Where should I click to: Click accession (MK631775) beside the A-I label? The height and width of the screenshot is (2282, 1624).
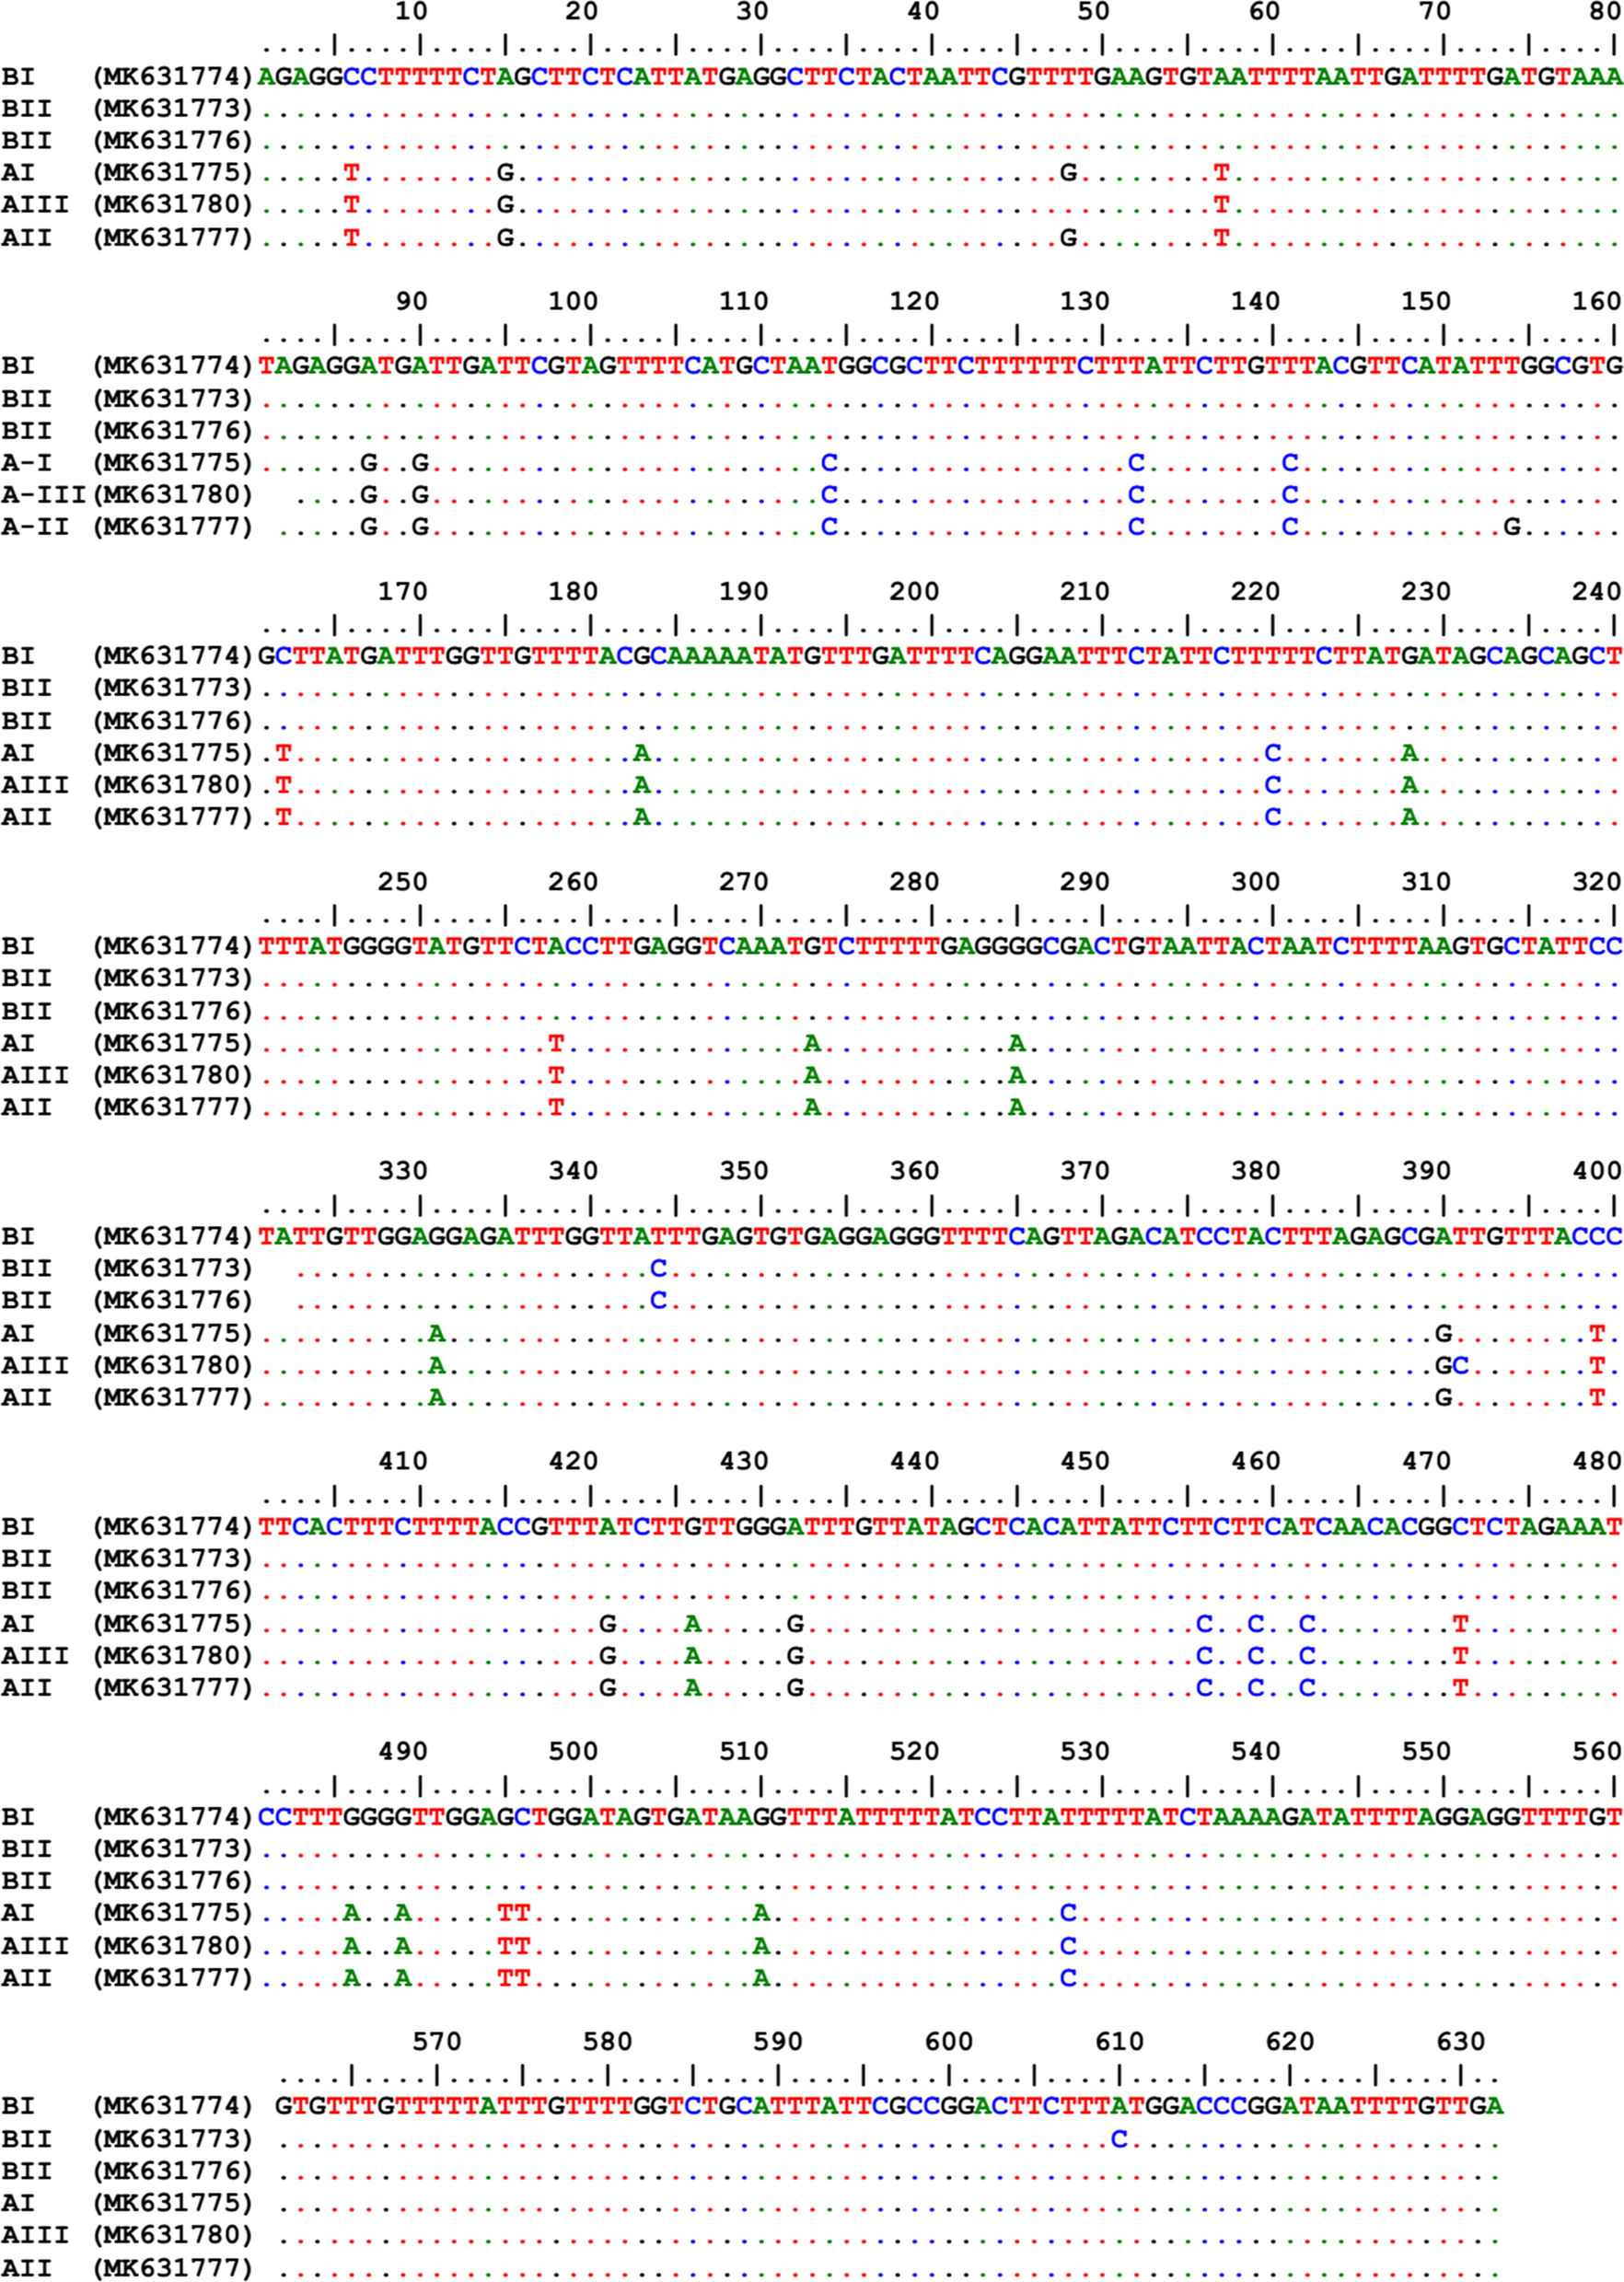173,463
